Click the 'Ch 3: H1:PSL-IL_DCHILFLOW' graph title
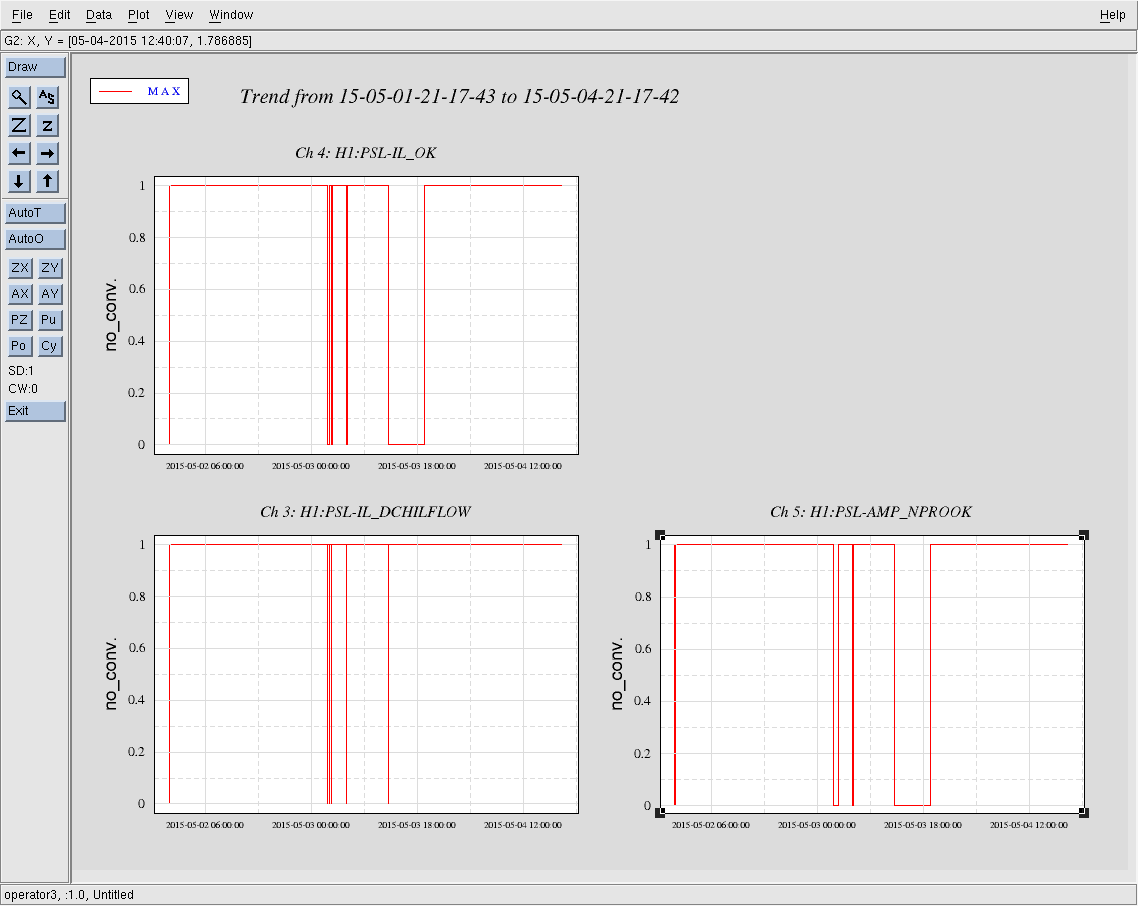 [366, 512]
